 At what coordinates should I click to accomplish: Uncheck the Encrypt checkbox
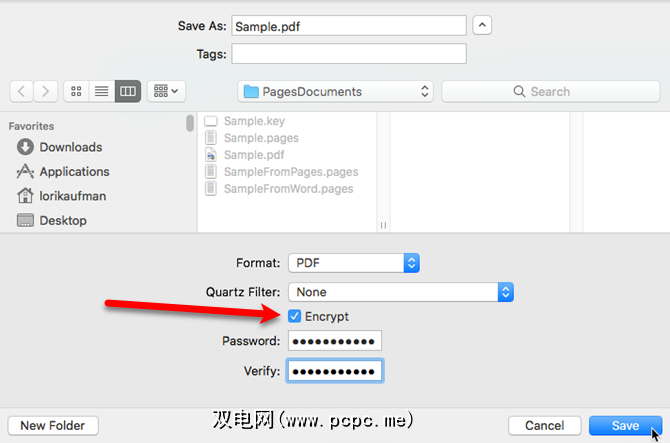[294, 316]
